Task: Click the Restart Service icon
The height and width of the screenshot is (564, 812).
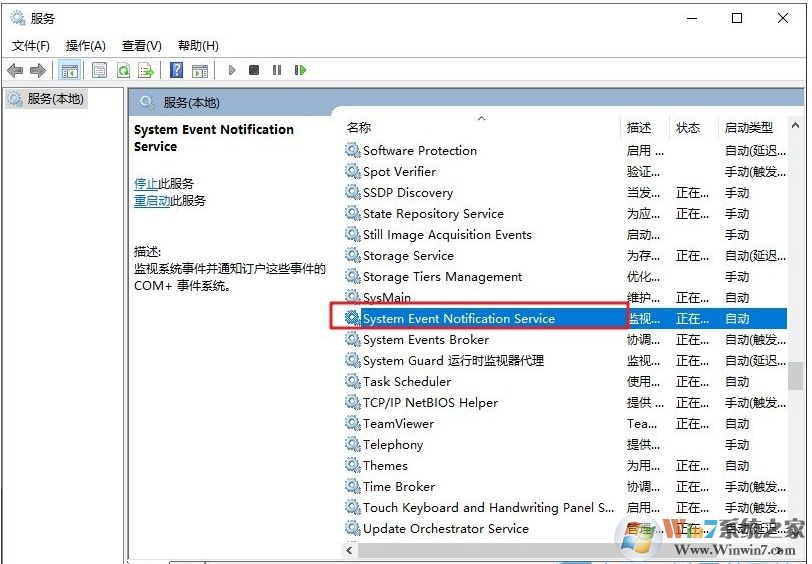Action: click(x=300, y=70)
